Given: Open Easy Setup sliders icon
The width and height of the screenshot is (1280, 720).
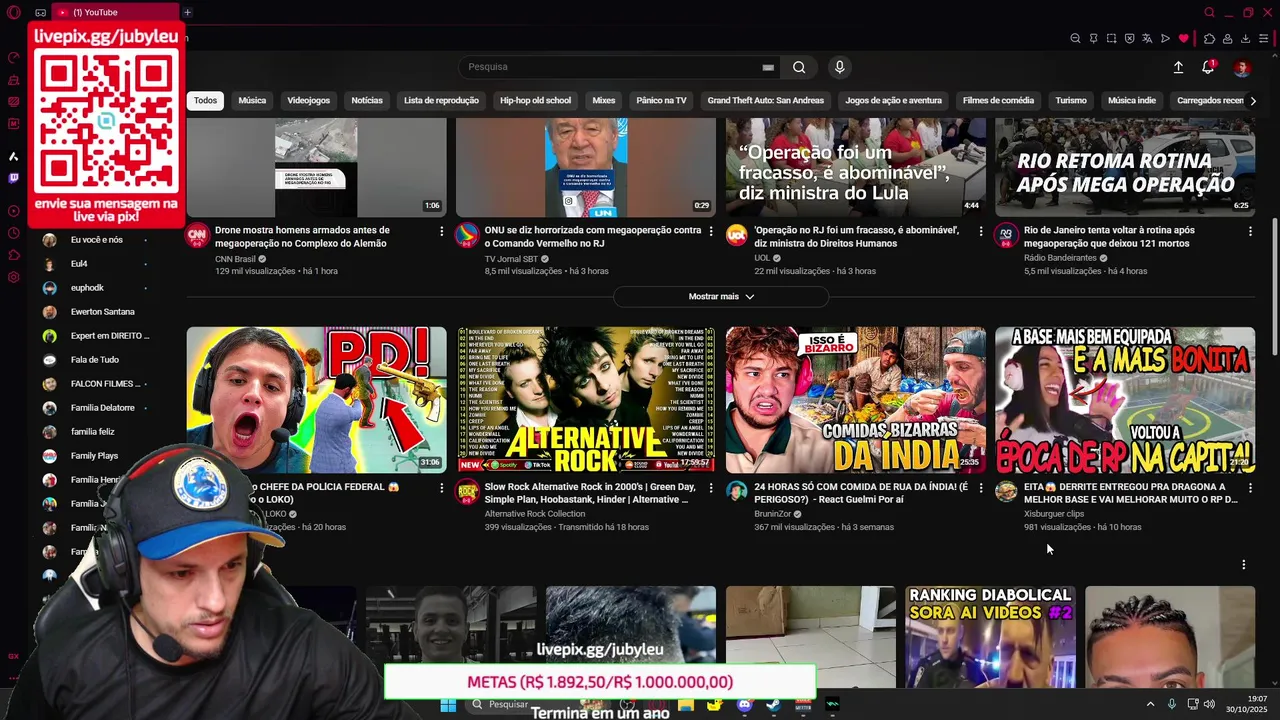Looking at the screenshot, I should click(x=1263, y=39).
